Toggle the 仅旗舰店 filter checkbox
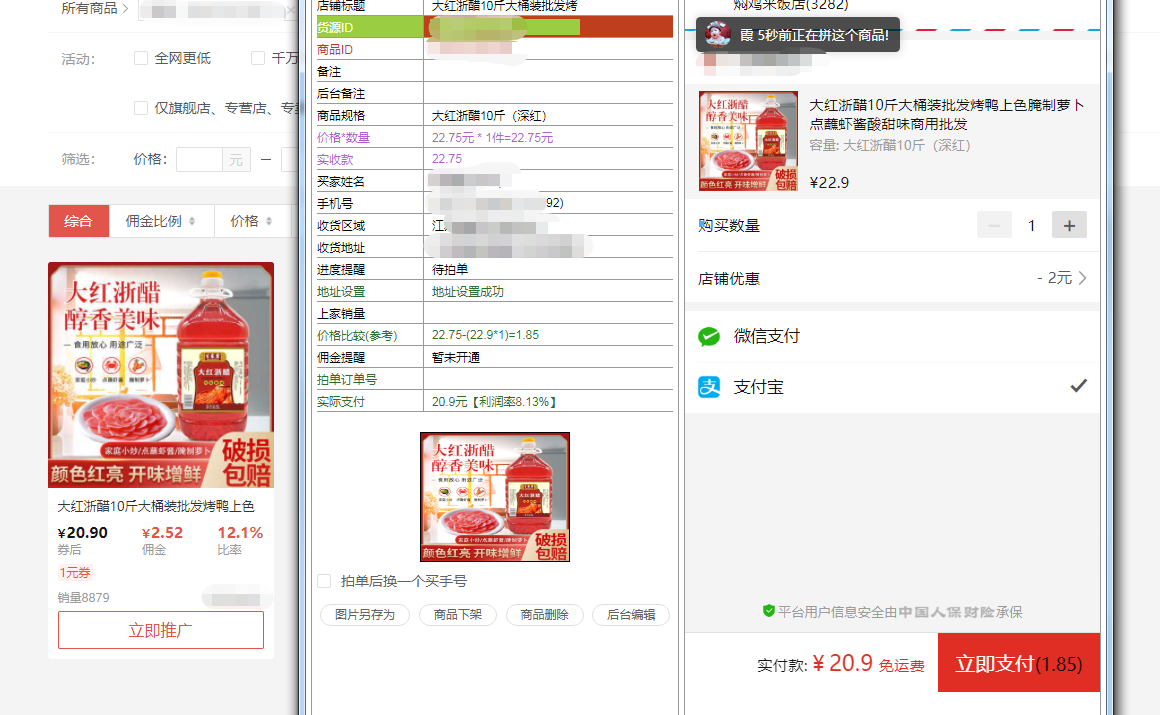 pyautogui.click(x=141, y=108)
